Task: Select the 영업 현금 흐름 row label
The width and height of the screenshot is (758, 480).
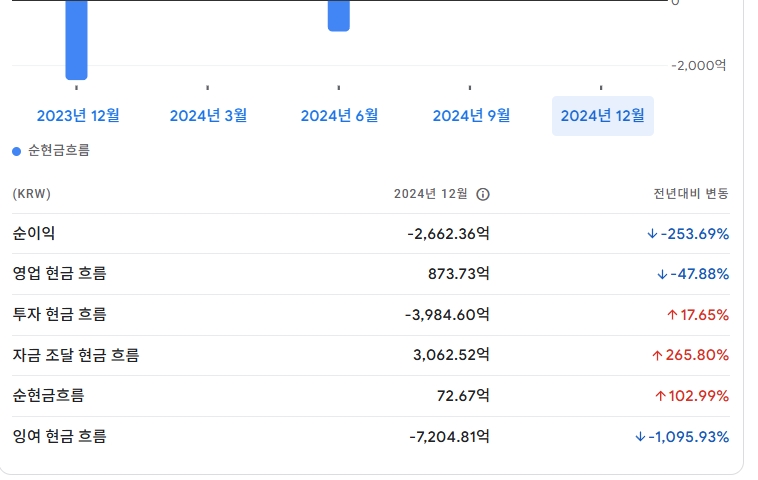Action: 59,274
